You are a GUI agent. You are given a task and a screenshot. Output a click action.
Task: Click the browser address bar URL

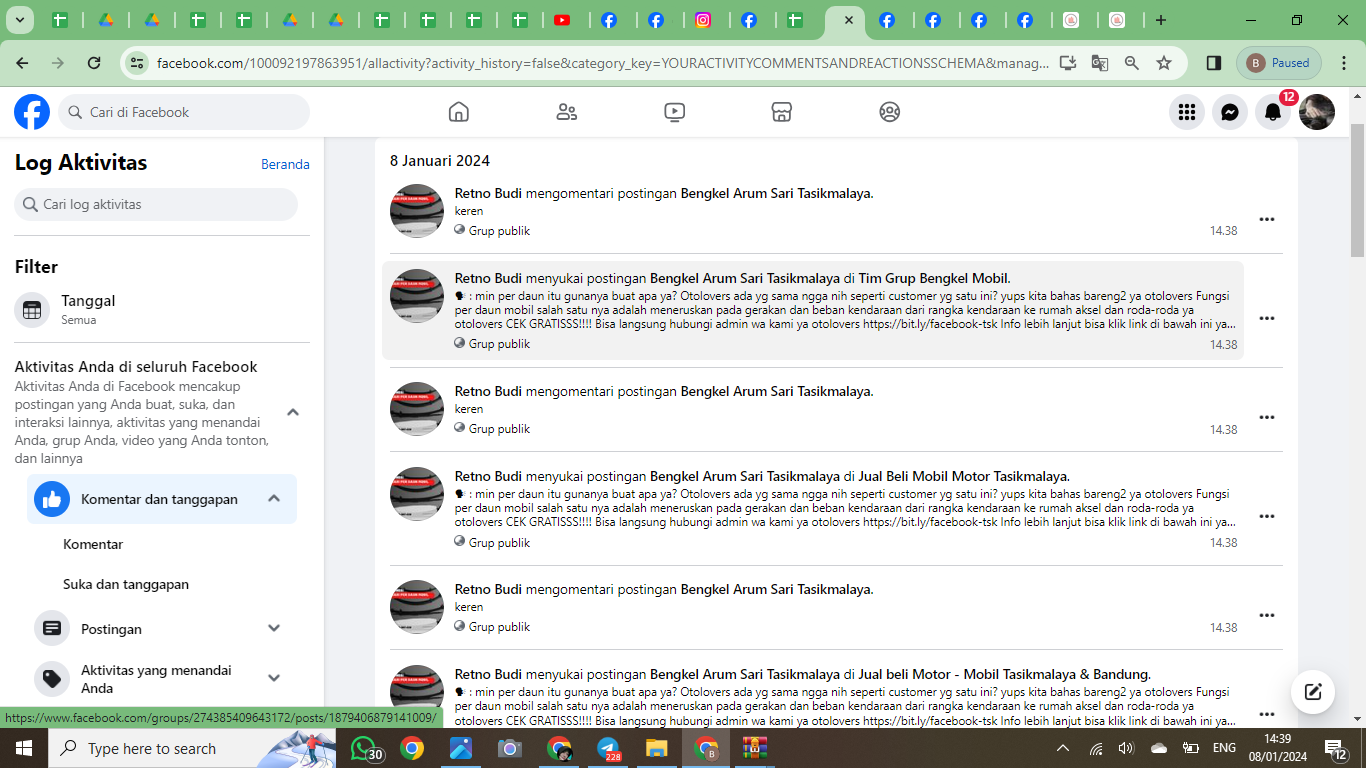[603, 63]
